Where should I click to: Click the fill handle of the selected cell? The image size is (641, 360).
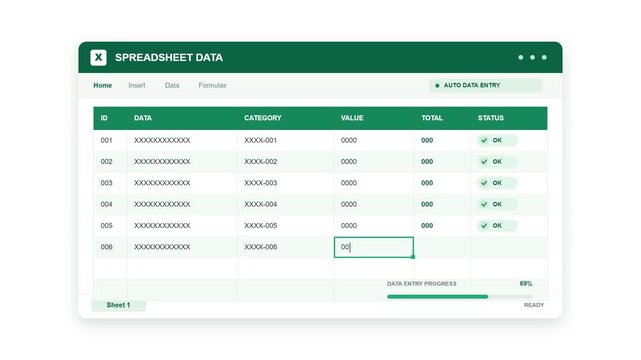pyautogui.click(x=413, y=257)
